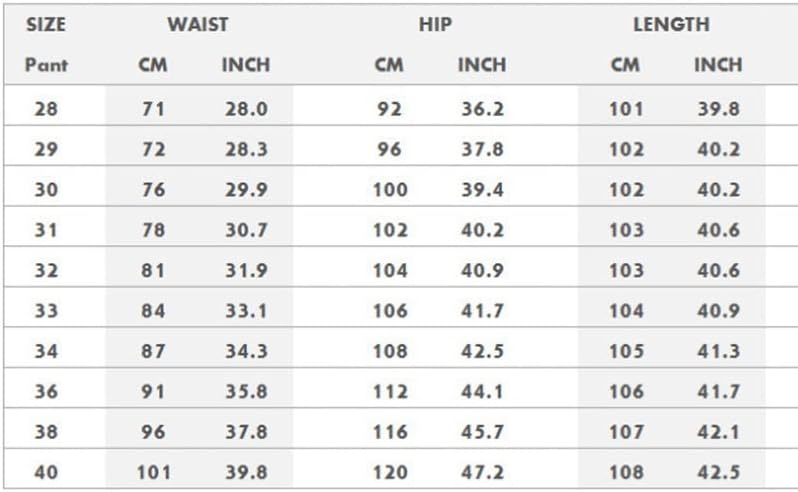Screen dimensions: 798x492
Task: Select size 28 in the Pant column
Action: click(46, 109)
